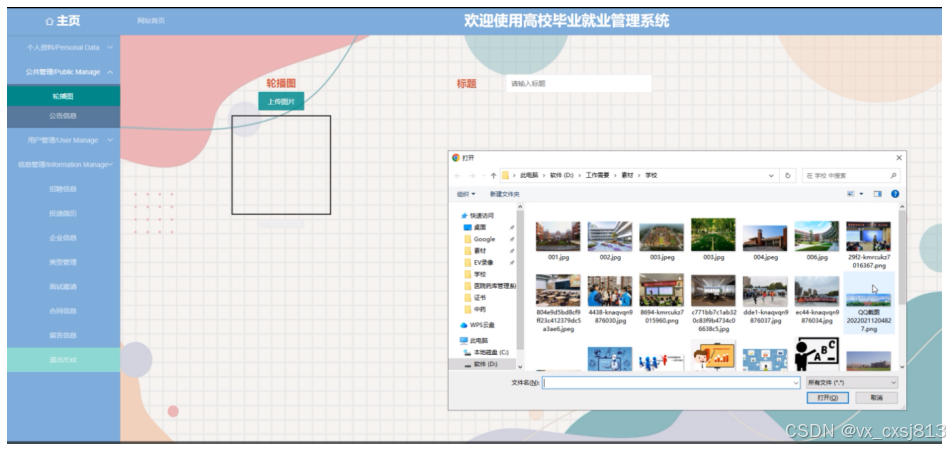Expand 个人资料/Personal Data menu
Screen dimensions: 950x449
pos(64,47)
